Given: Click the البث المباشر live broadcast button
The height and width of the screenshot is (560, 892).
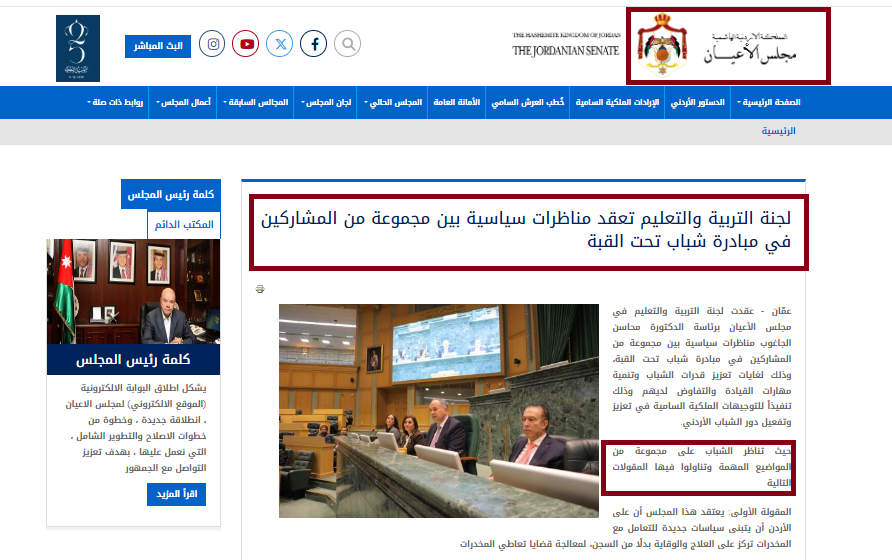Looking at the screenshot, I should point(157,46).
